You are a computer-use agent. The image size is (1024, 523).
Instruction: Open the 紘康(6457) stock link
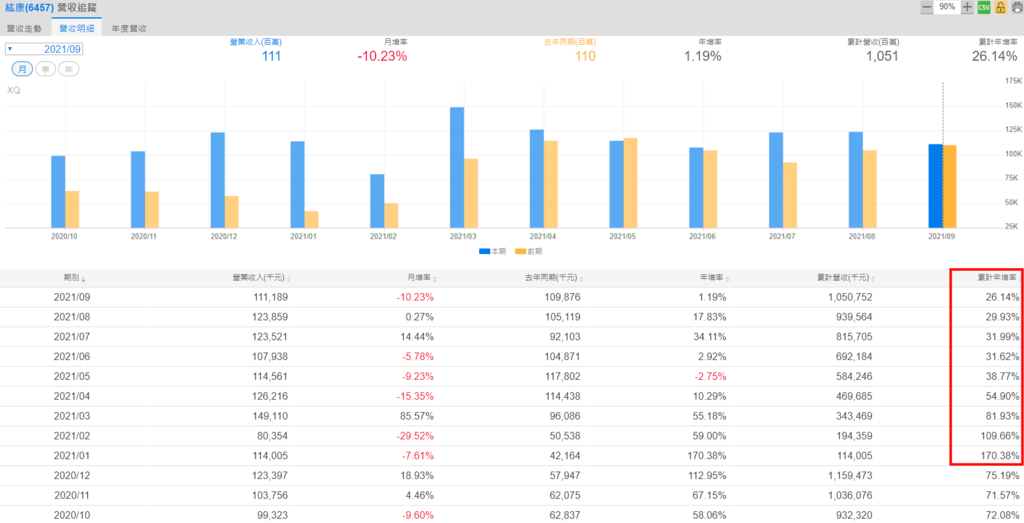[x=28, y=8]
